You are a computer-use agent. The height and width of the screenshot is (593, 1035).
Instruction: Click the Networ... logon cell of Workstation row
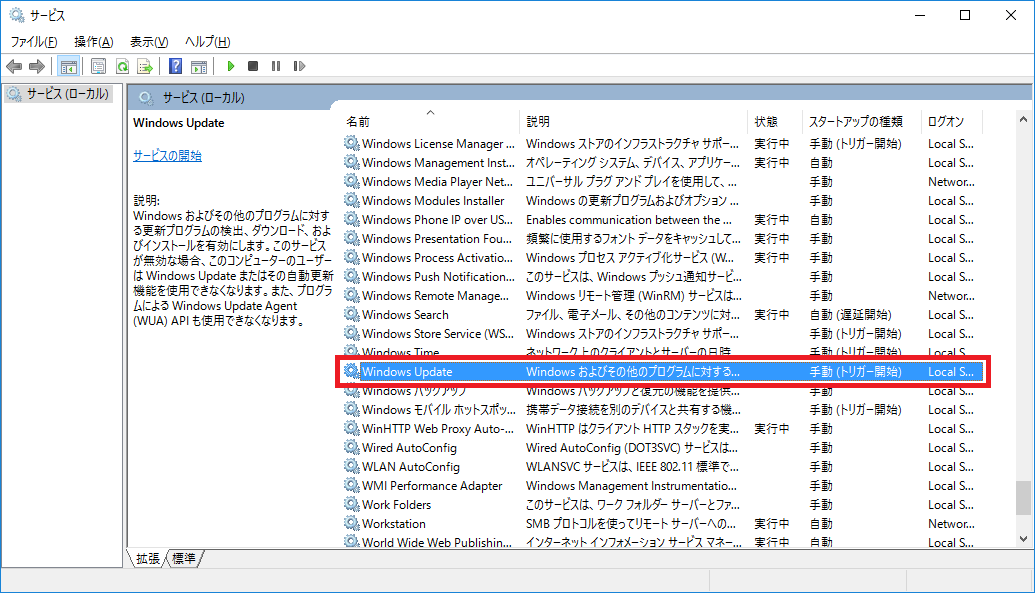(951, 524)
